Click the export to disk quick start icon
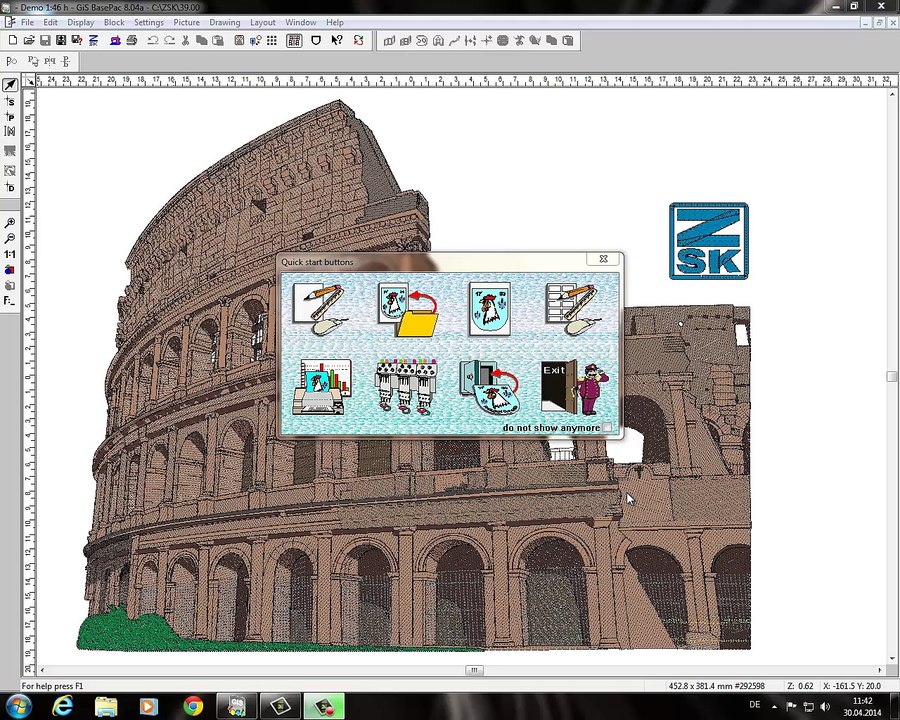The image size is (900, 720). [490, 387]
